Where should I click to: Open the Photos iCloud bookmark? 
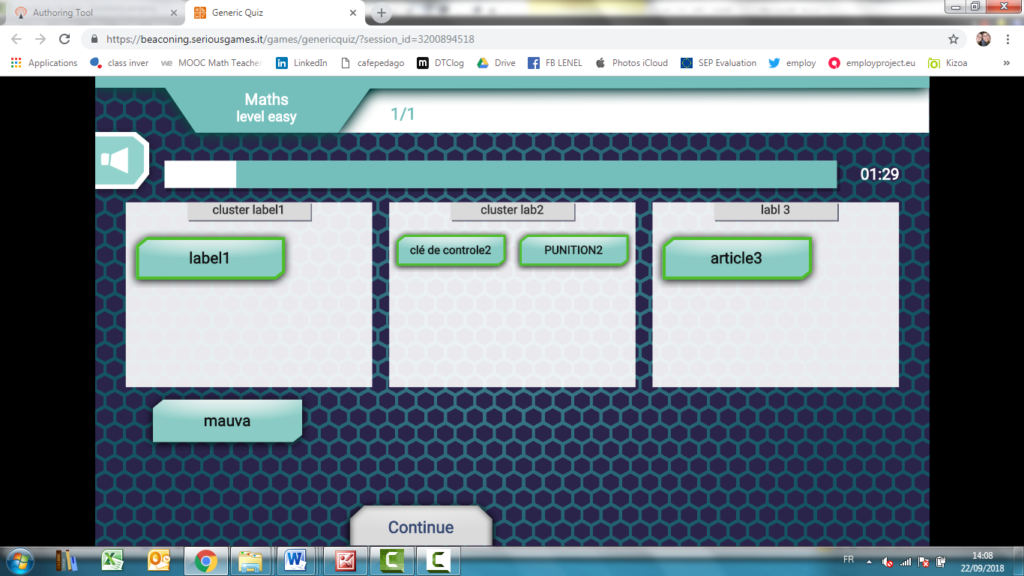[x=631, y=63]
